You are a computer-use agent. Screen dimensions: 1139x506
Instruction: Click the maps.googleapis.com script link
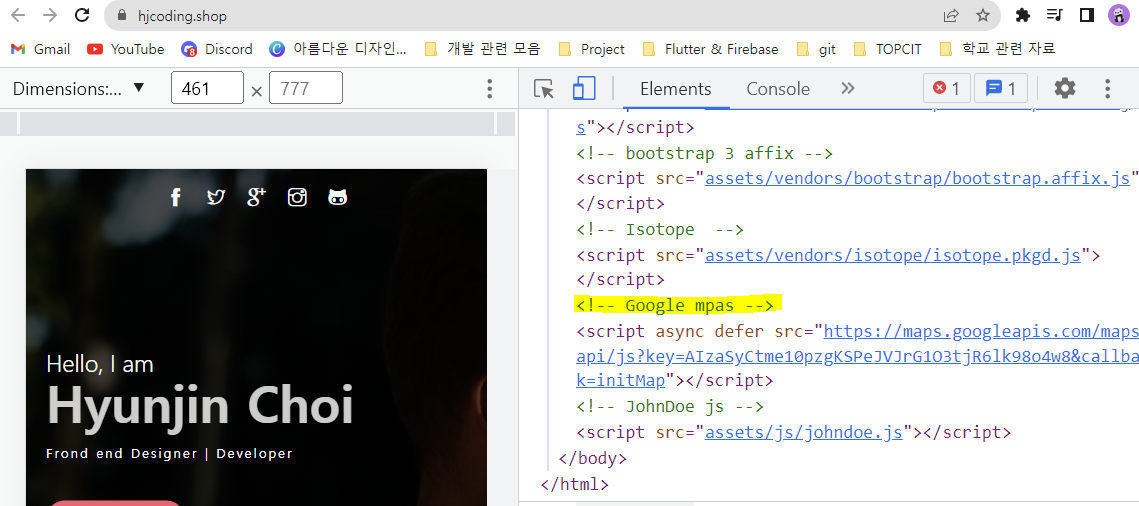[x=857, y=356]
